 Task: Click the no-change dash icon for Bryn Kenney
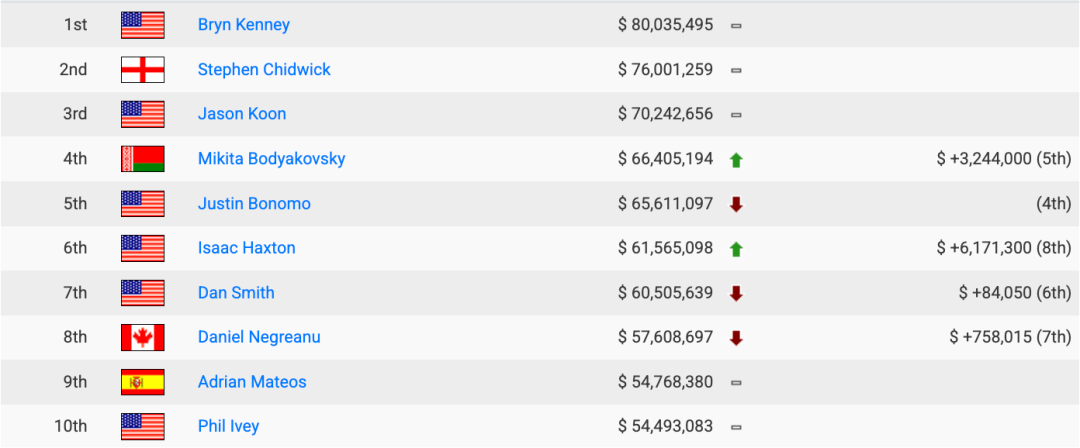click(736, 25)
